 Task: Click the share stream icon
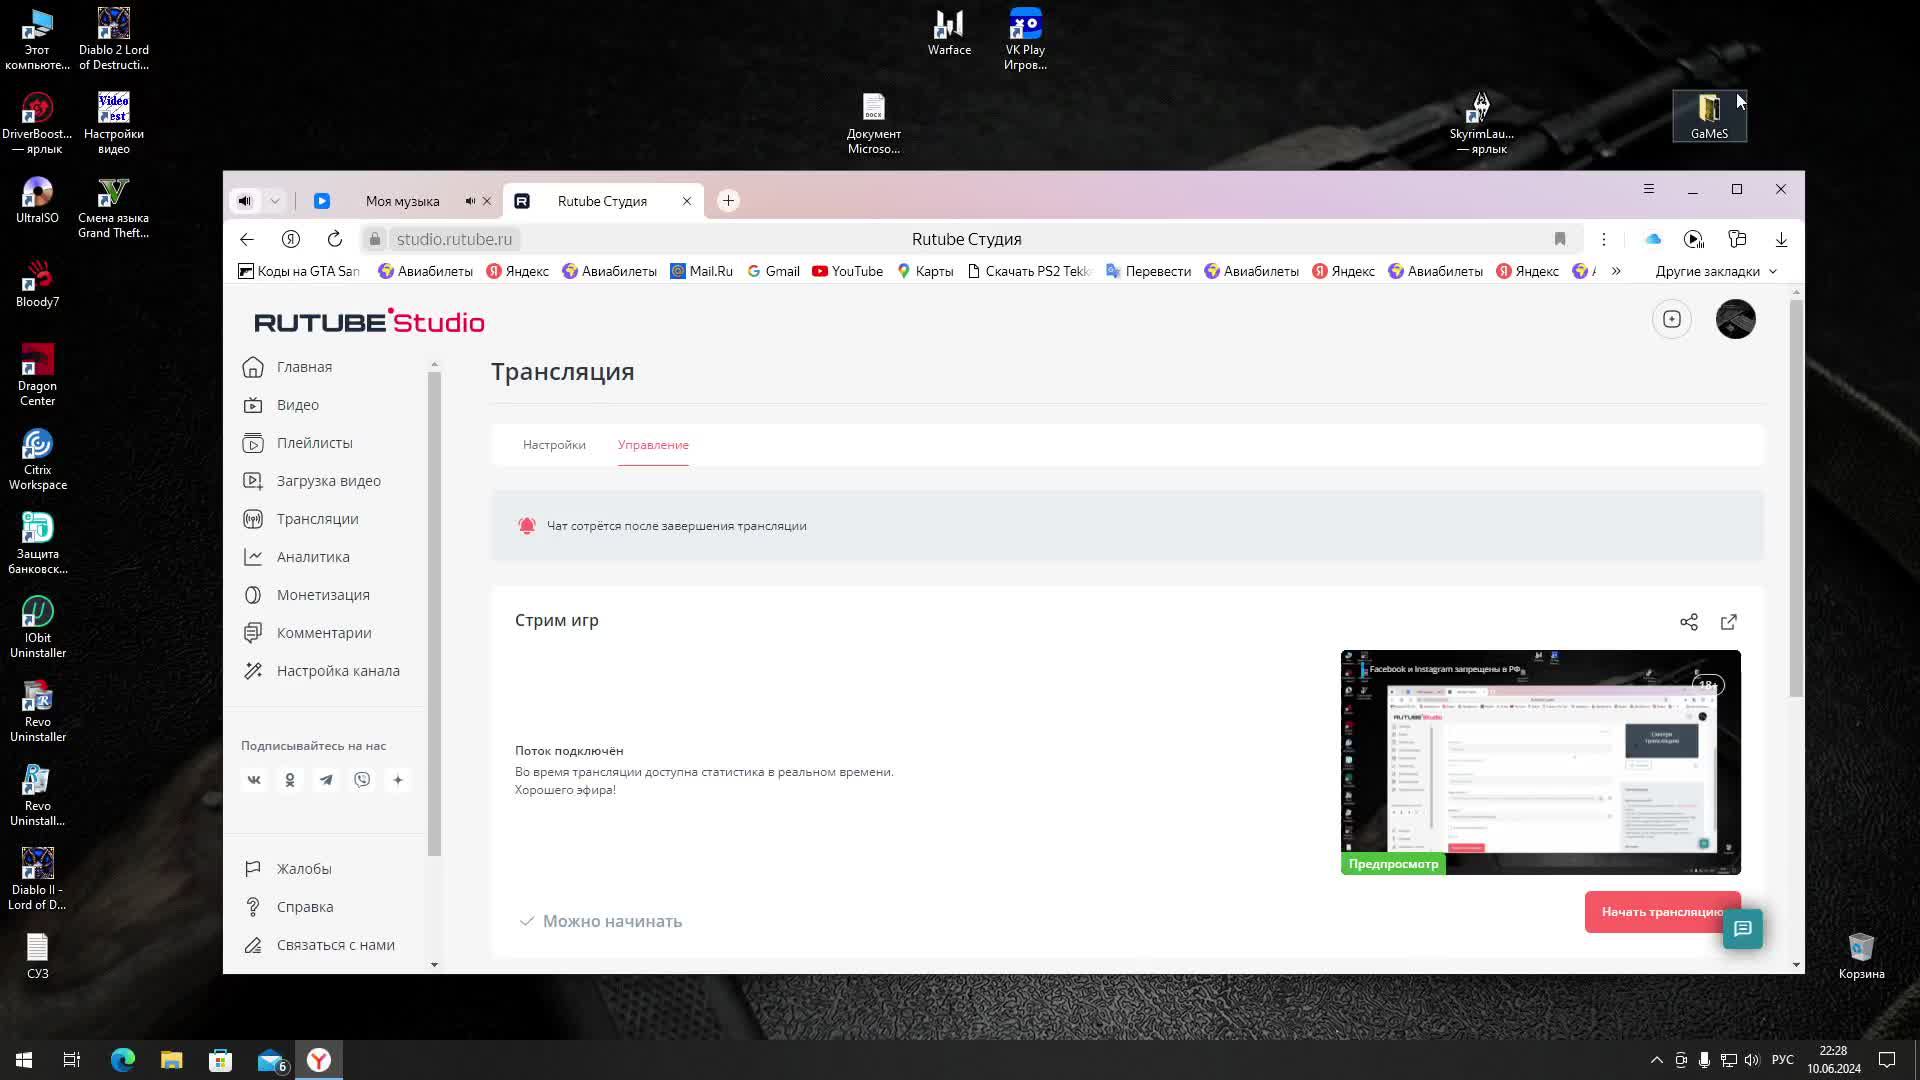(1689, 622)
